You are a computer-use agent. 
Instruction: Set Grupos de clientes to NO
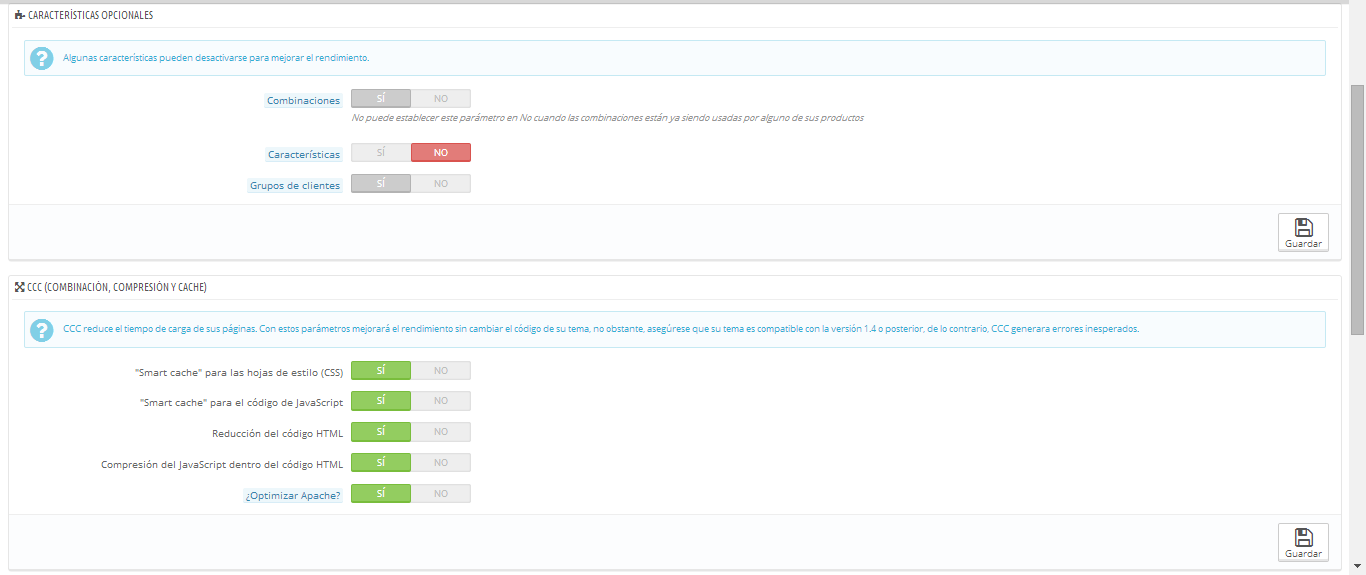point(441,184)
